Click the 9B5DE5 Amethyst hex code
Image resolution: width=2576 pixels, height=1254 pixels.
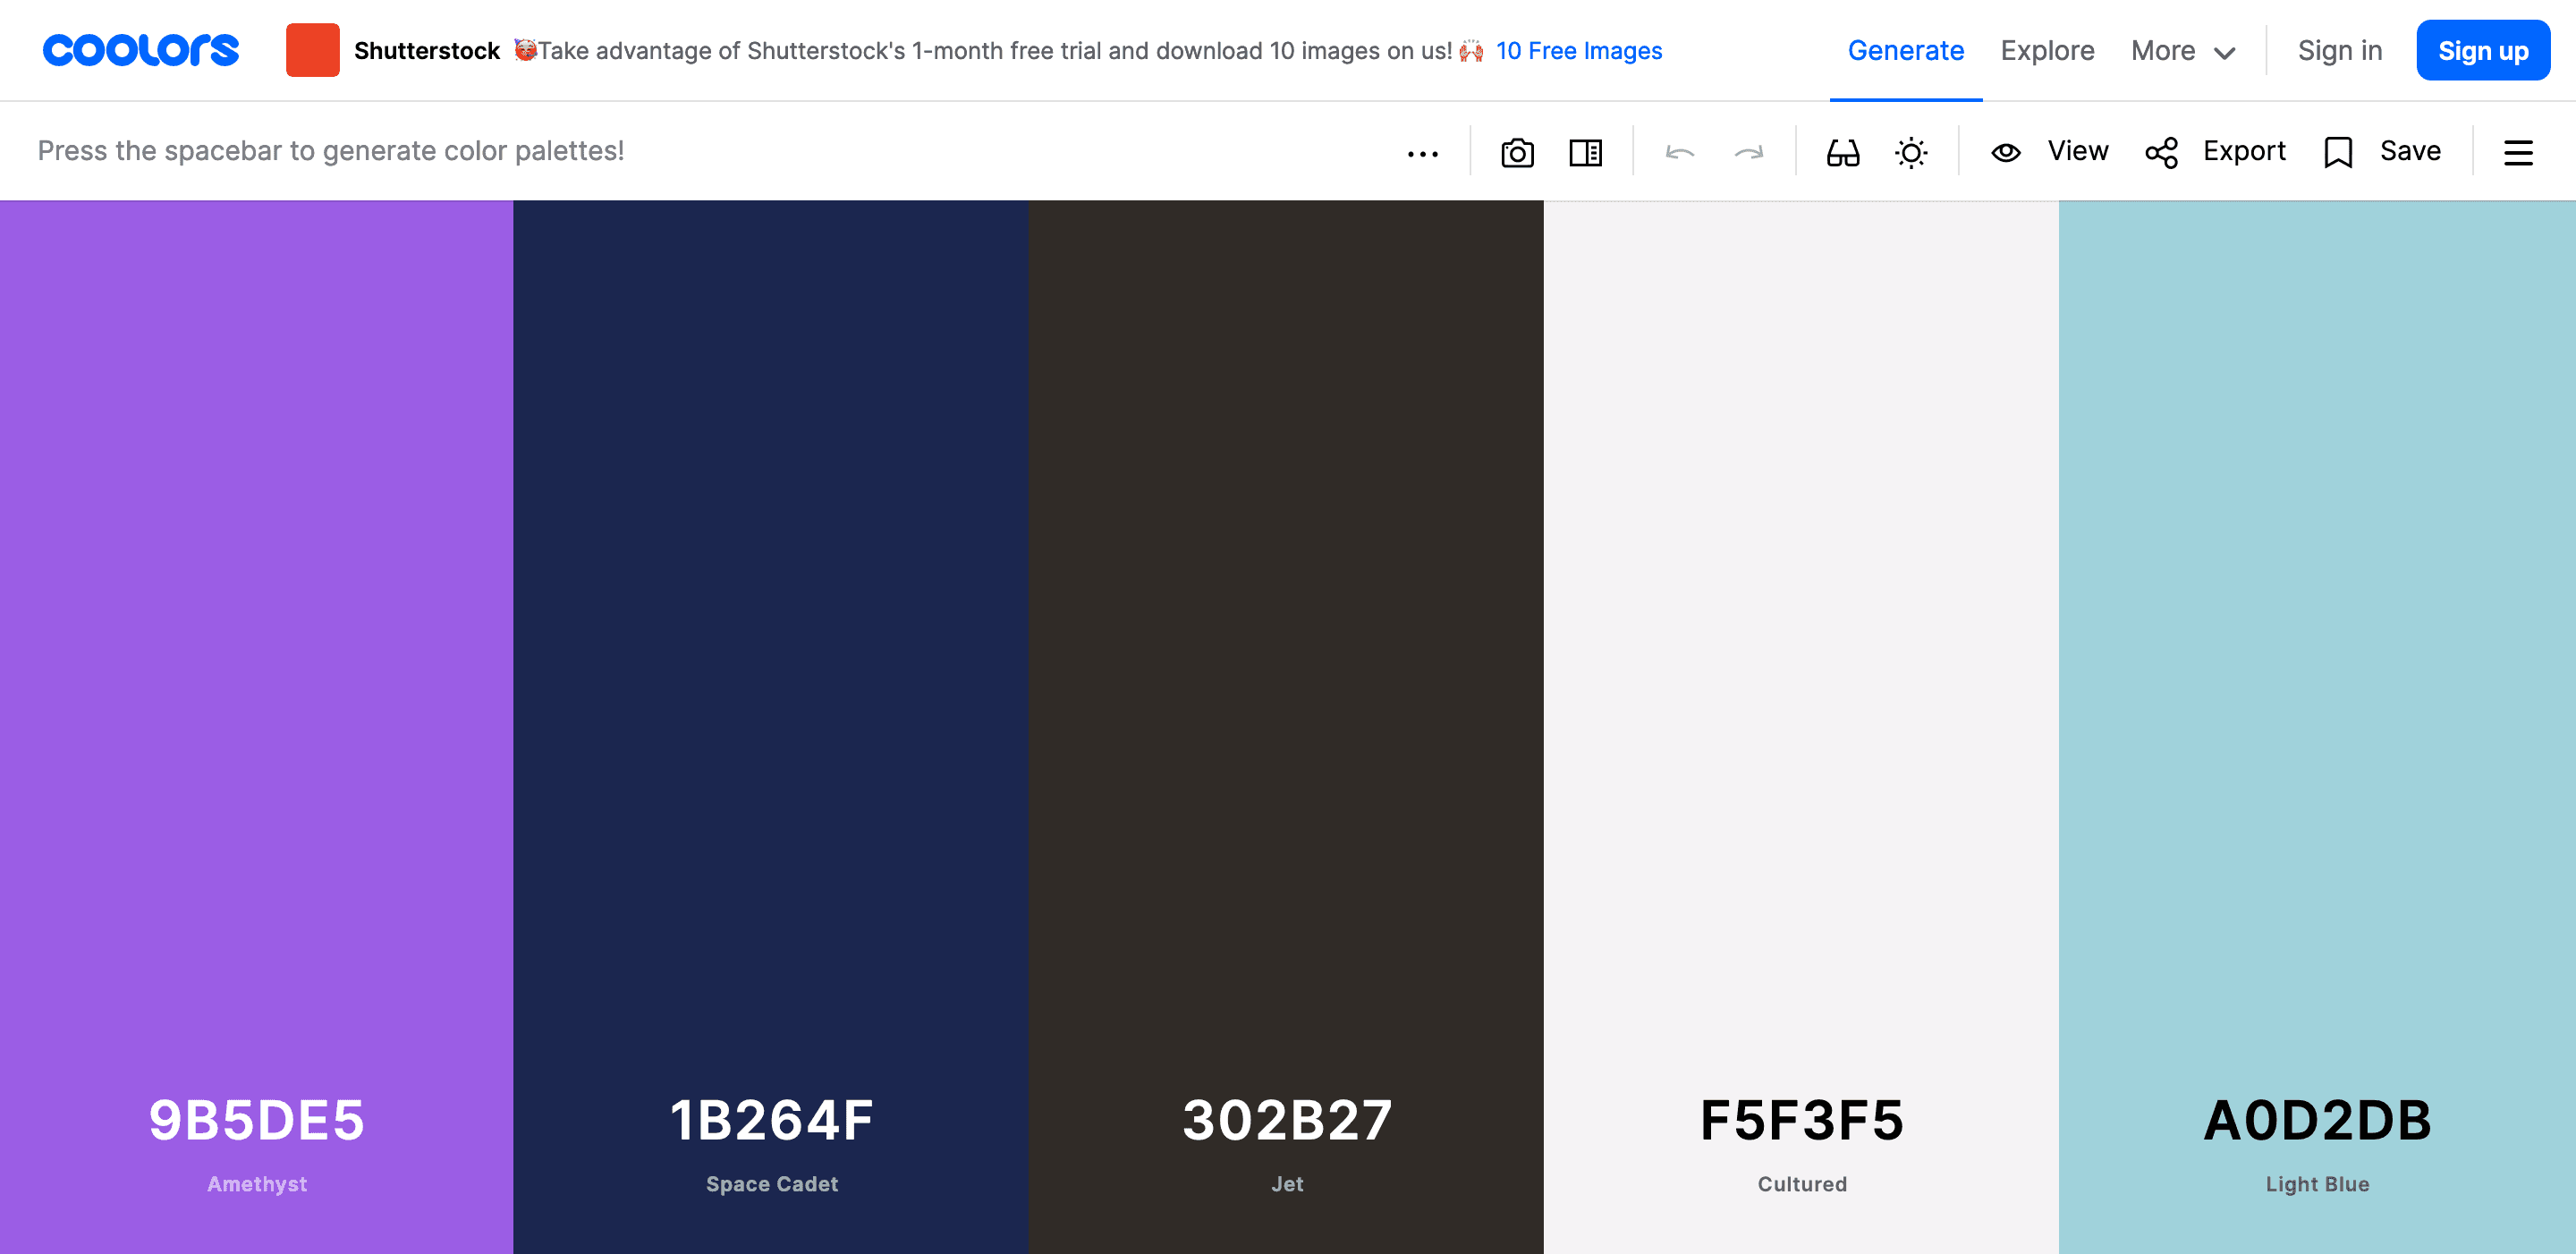click(x=257, y=1119)
